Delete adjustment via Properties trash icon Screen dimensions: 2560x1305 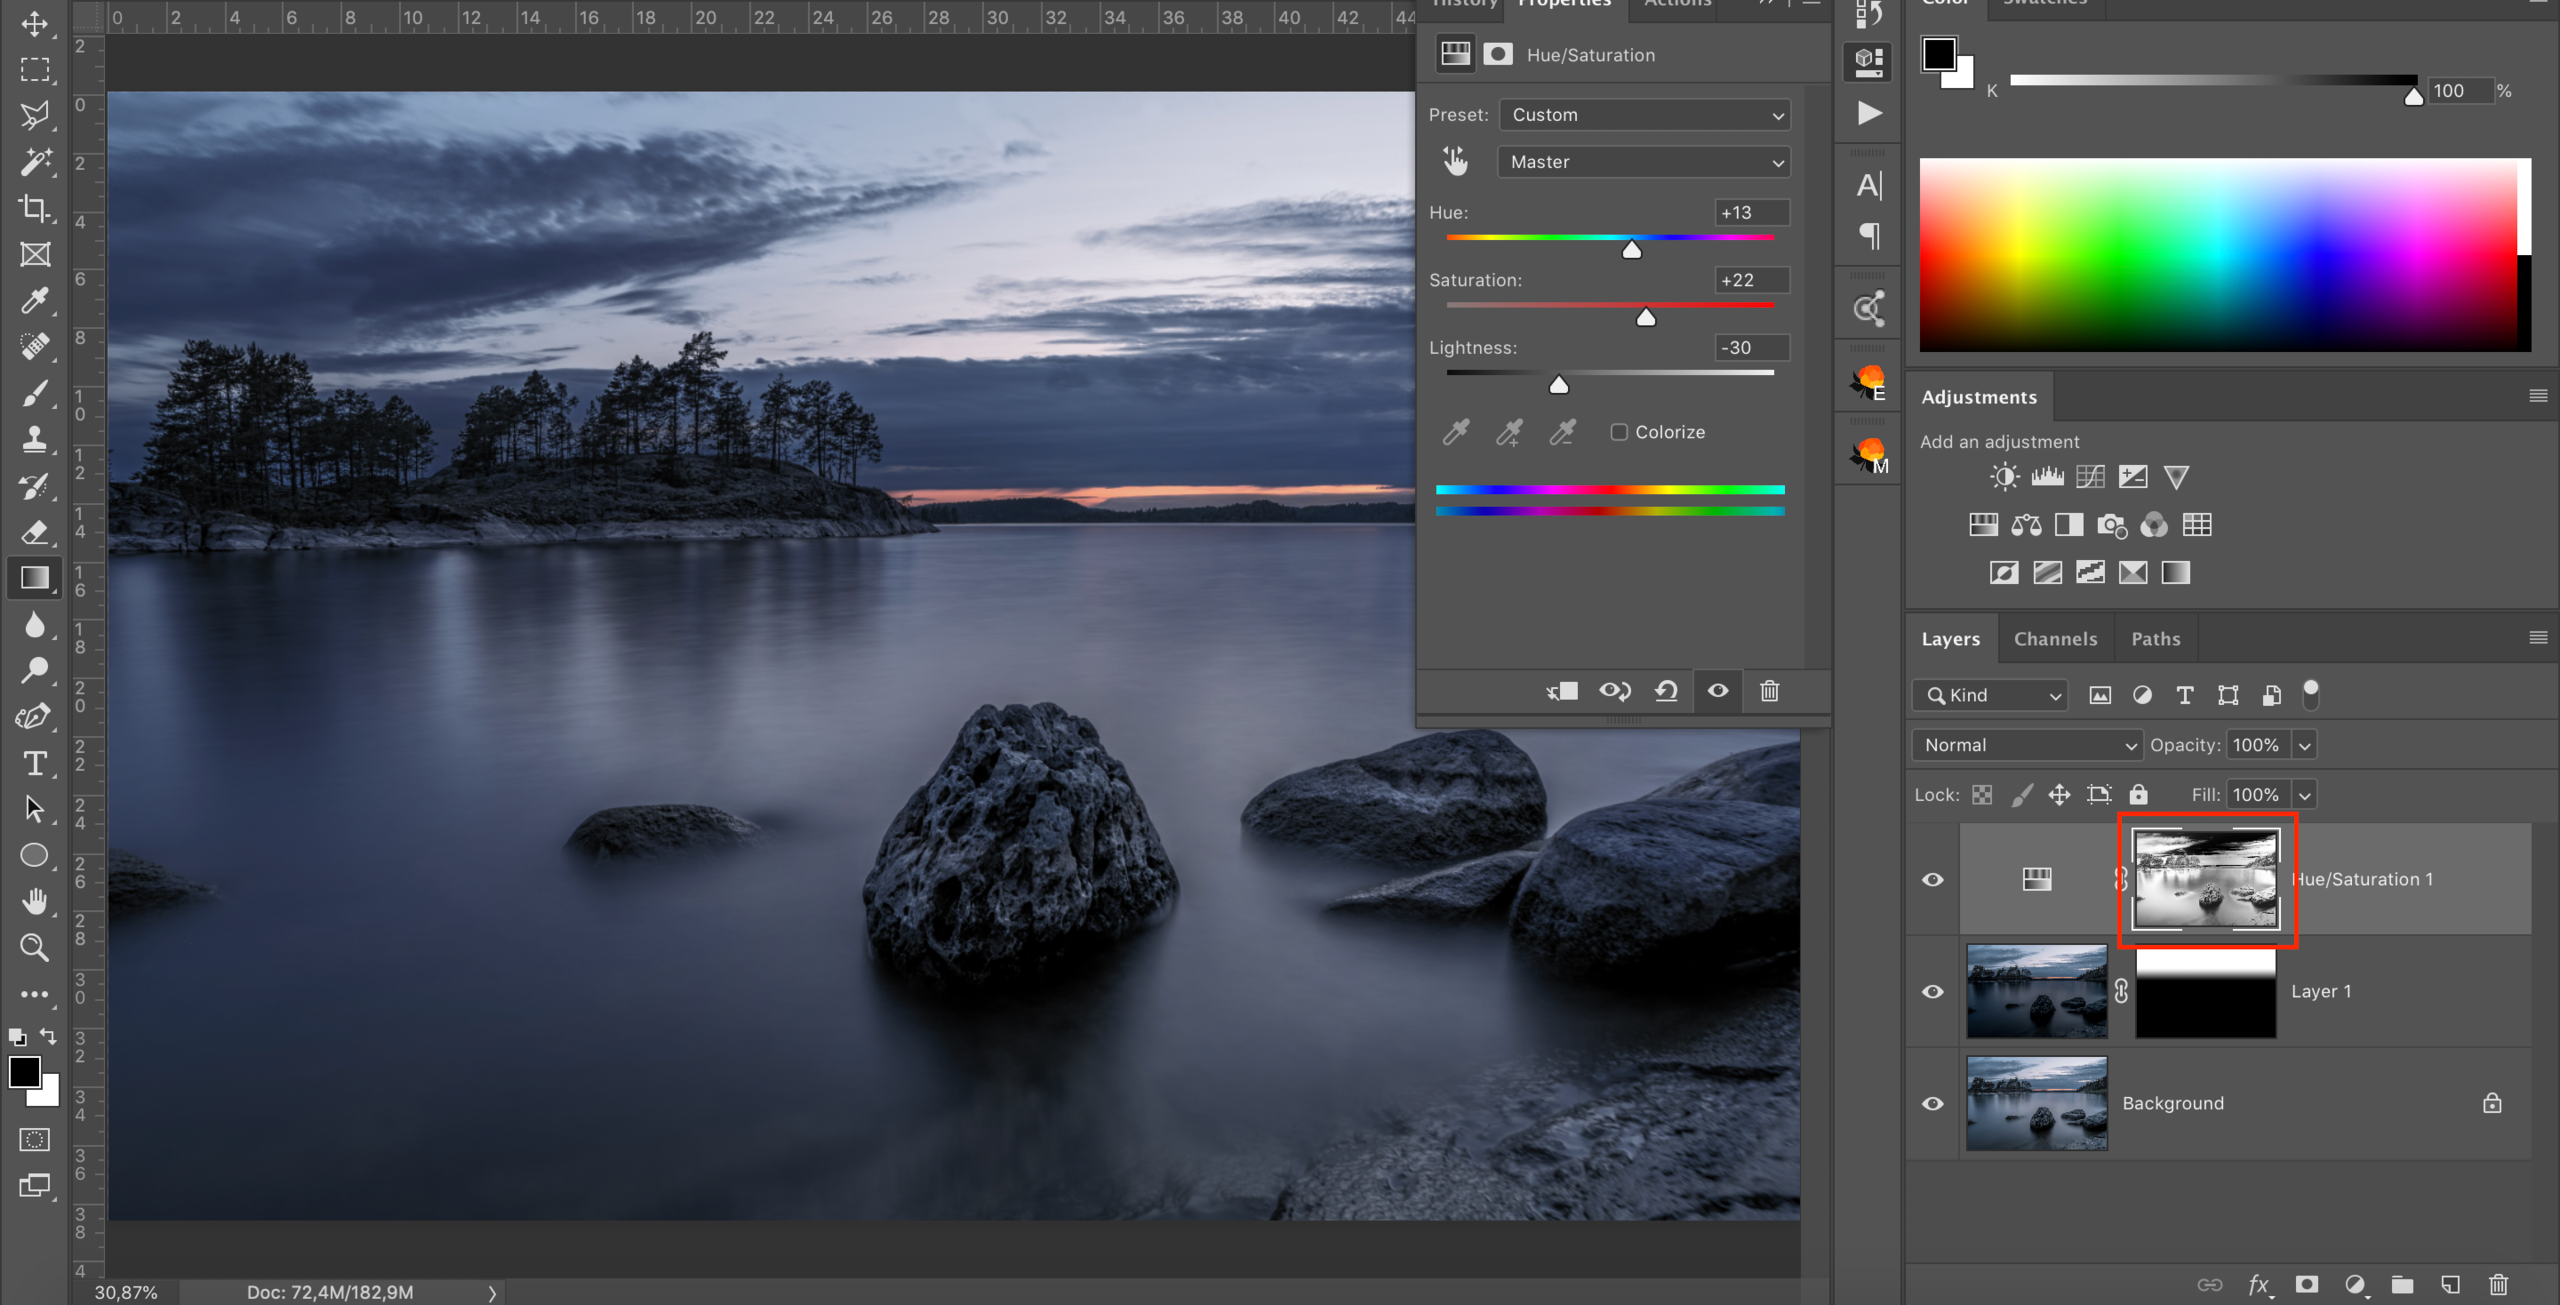pyautogui.click(x=1769, y=691)
